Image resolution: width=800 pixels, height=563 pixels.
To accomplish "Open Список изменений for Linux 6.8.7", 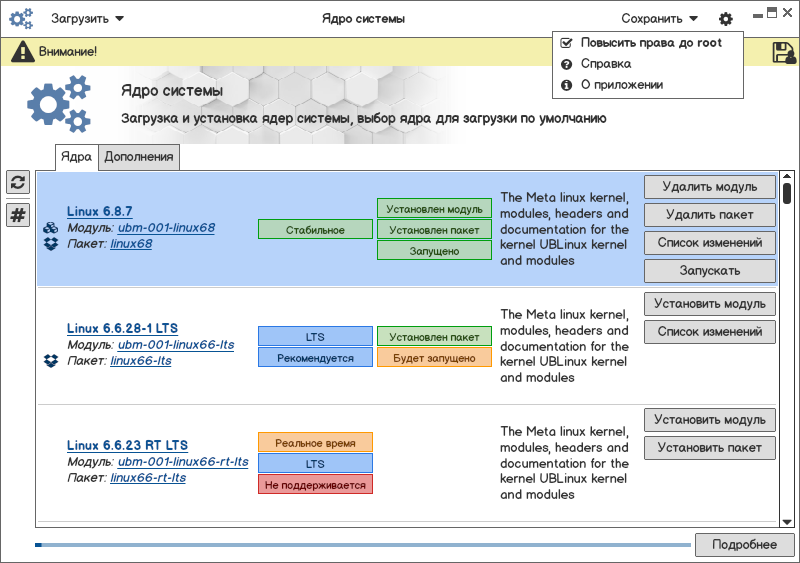I will [x=710, y=243].
